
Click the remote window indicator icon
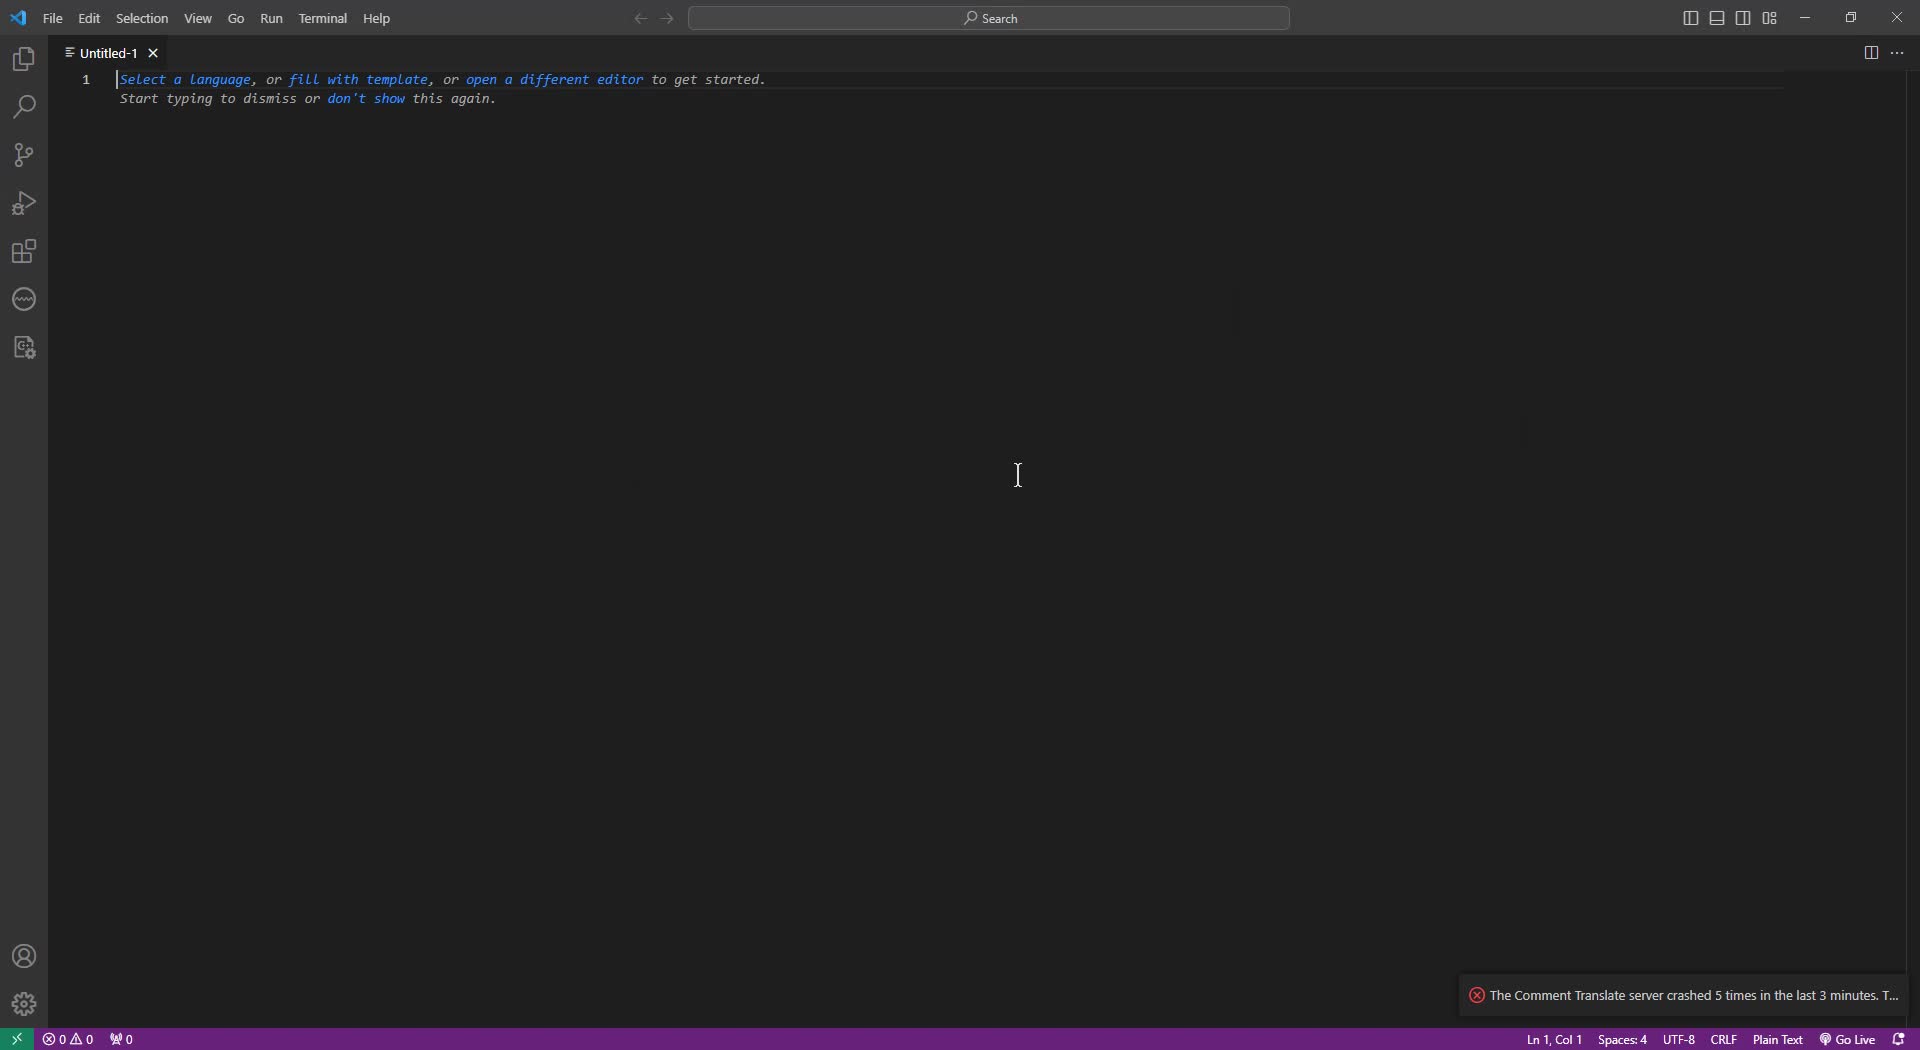pyautogui.click(x=17, y=1039)
